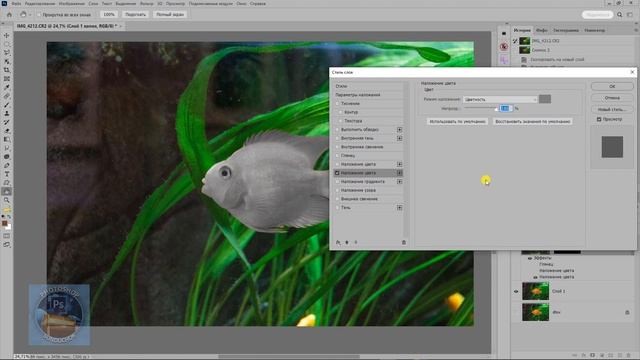The height and width of the screenshot is (360, 640).
Task: Uncheck the highlighted Наложение цвета checkbox
Action: point(338,173)
